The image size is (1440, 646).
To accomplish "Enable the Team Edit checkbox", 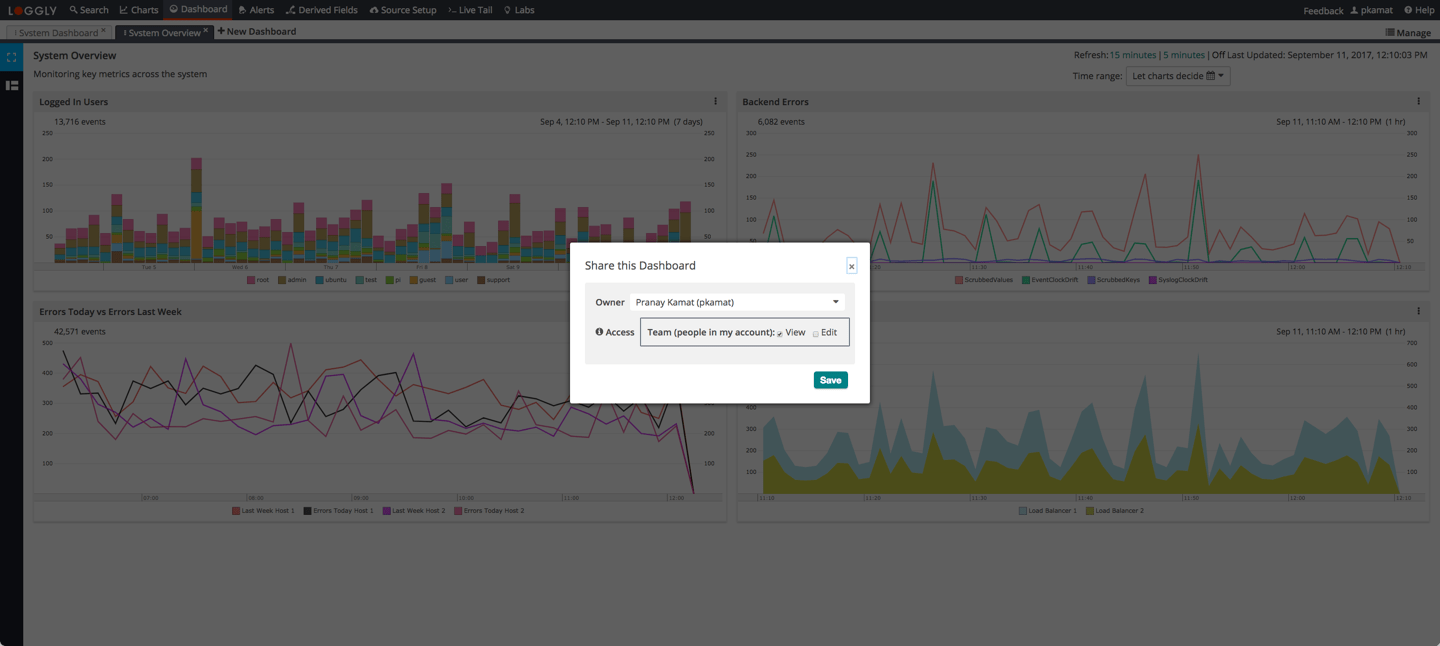I will (x=816, y=333).
